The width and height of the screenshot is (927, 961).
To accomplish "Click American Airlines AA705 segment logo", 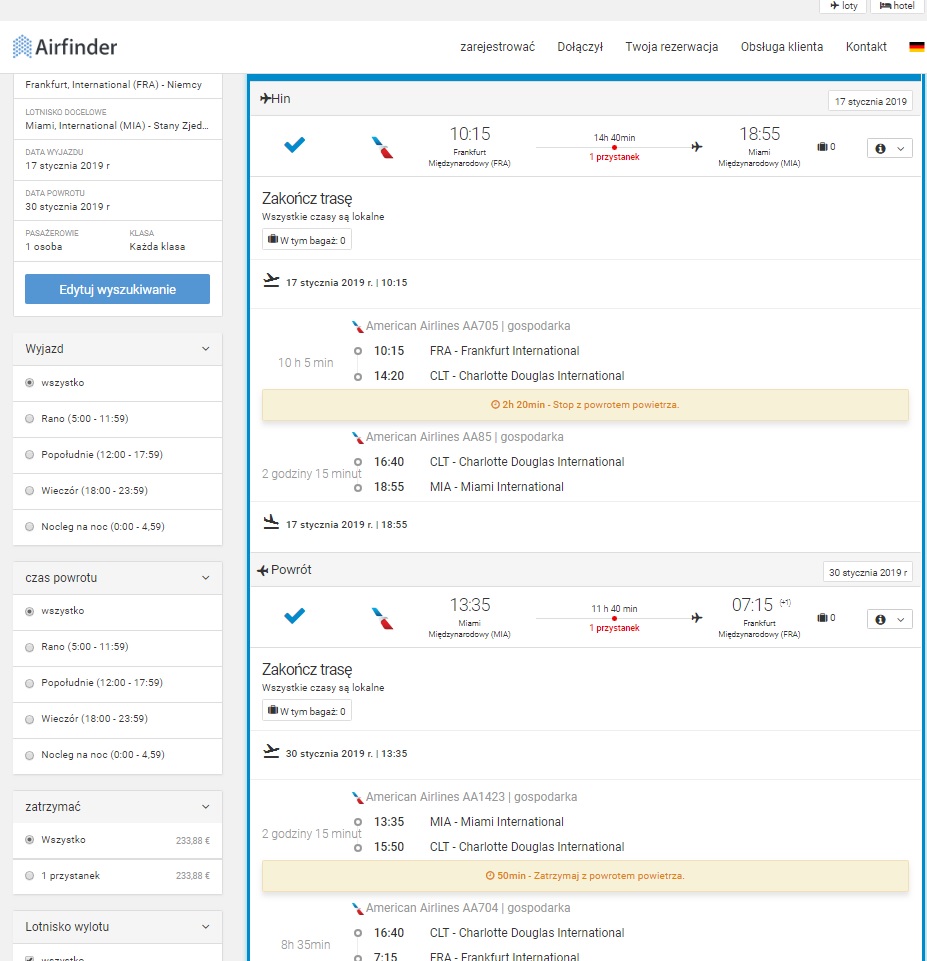I will (x=358, y=327).
